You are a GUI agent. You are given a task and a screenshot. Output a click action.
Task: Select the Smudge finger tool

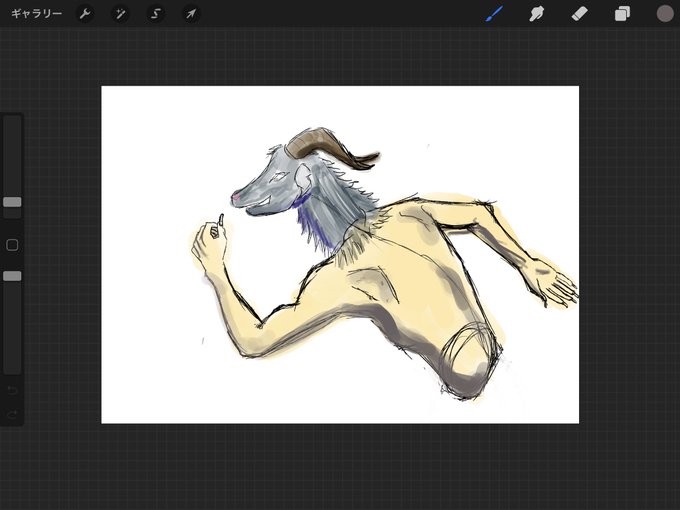tap(536, 14)
